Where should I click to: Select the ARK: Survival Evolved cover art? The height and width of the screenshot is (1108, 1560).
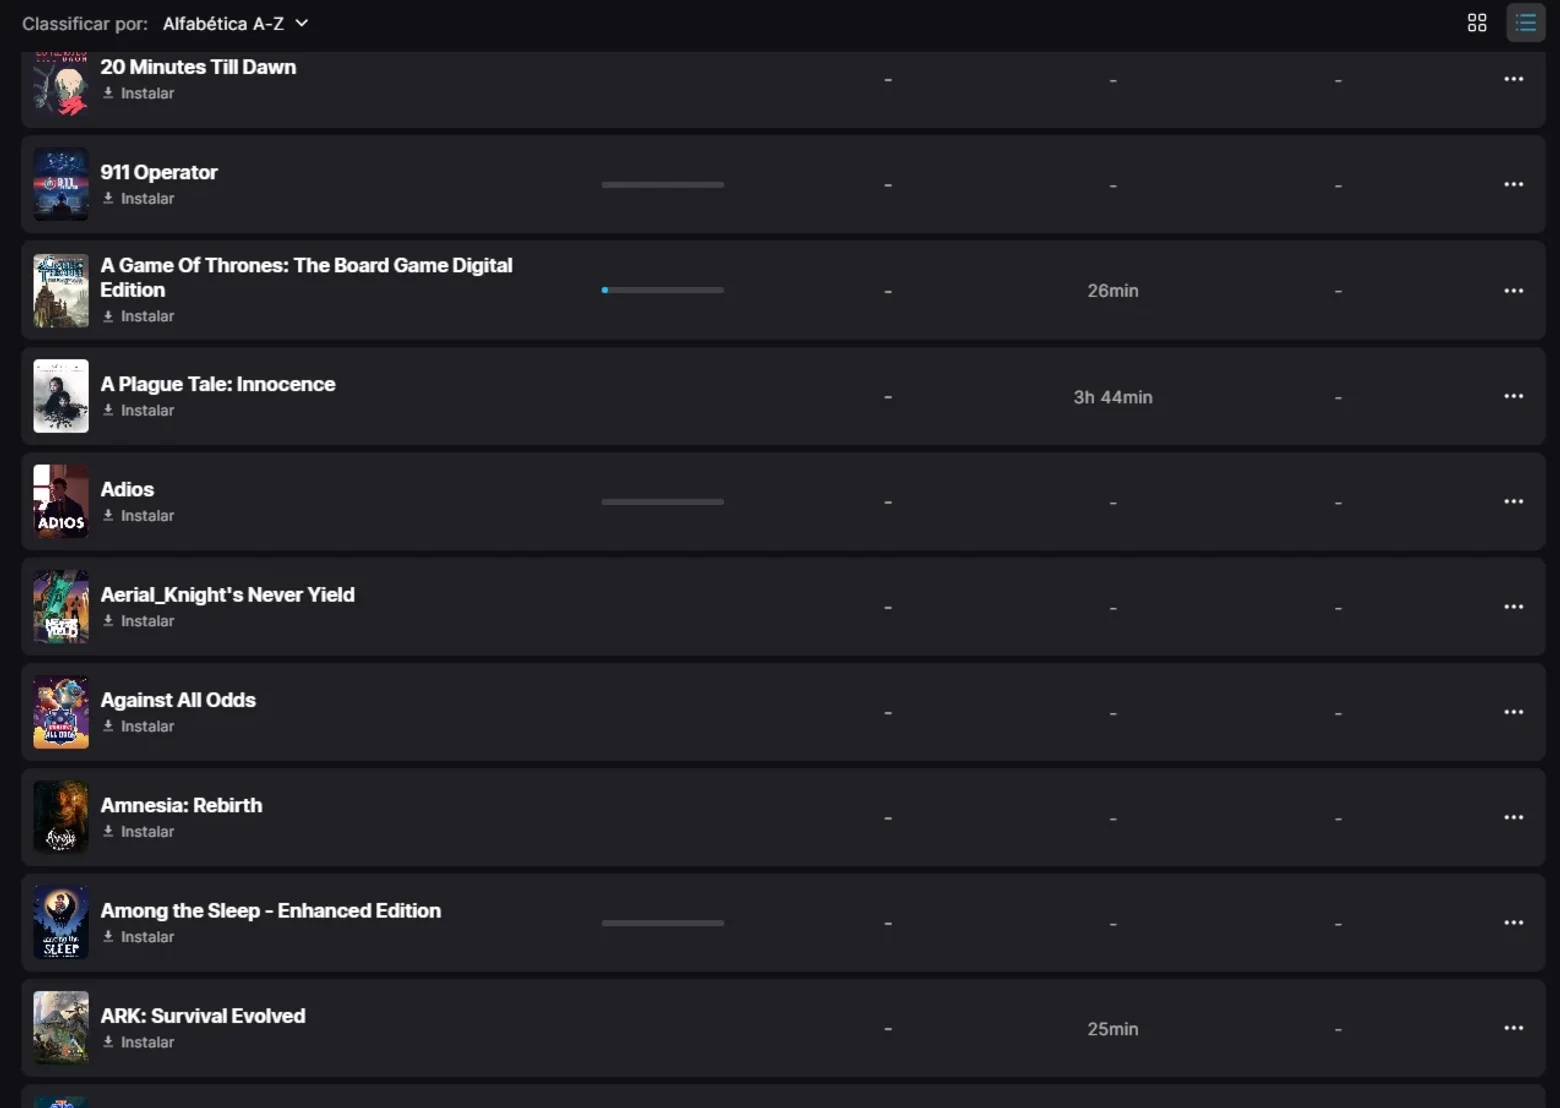click(x=61, y=1028)
